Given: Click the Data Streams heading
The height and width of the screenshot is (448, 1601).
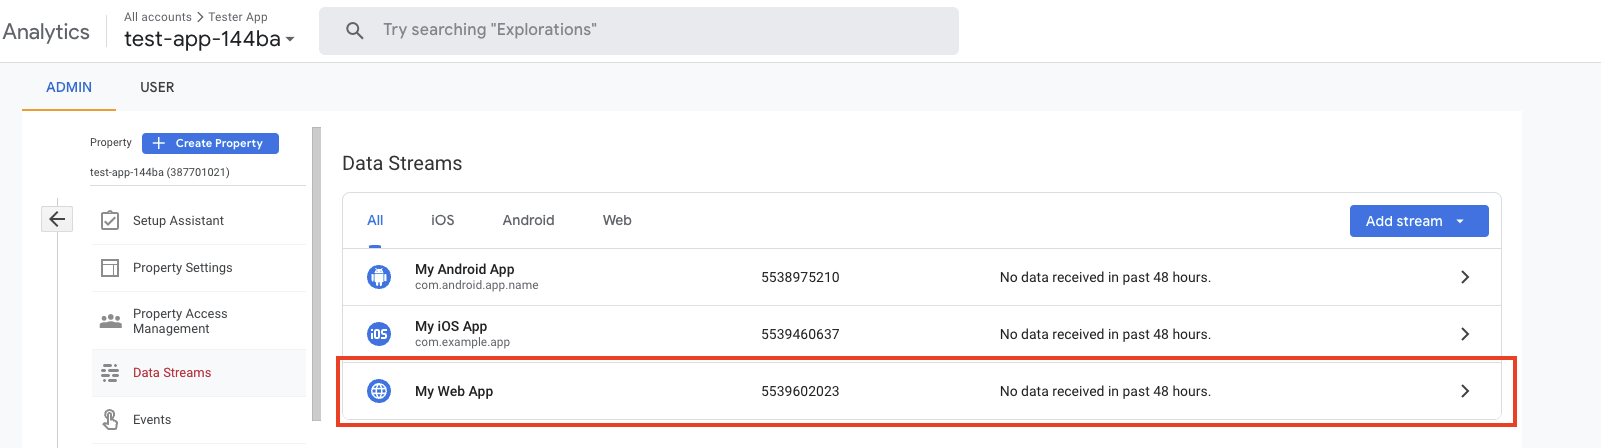Looking at the screenshot, I should (402, 163).
